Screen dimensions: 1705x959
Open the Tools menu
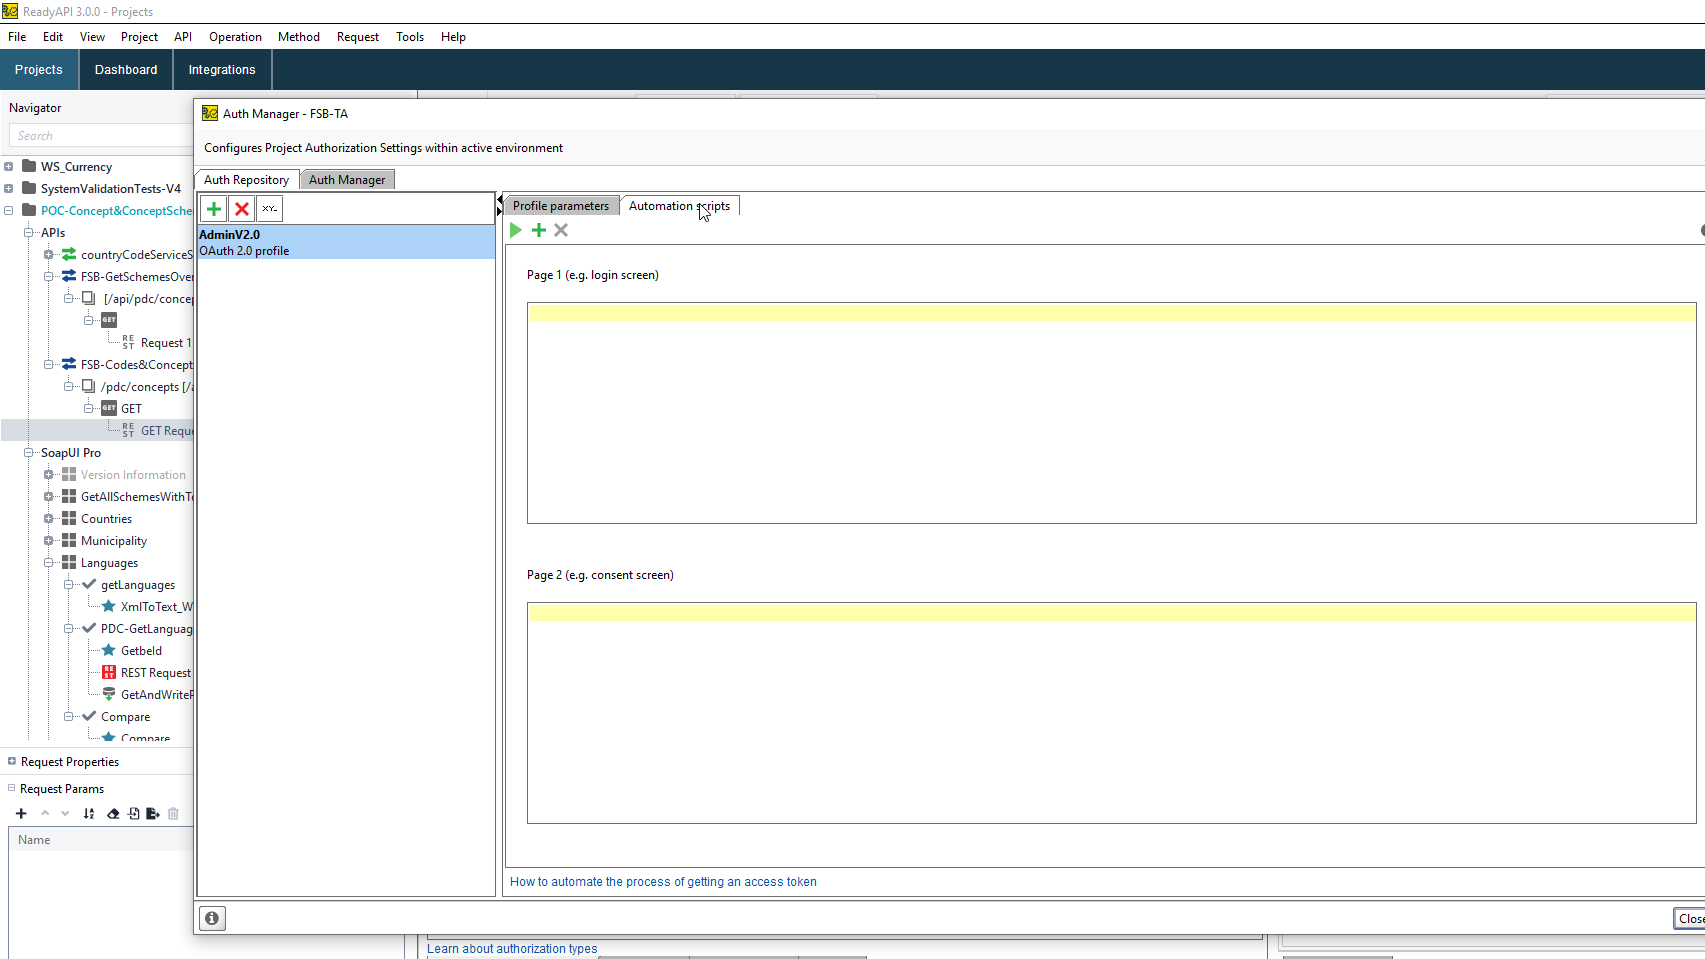tap(409, 37)
